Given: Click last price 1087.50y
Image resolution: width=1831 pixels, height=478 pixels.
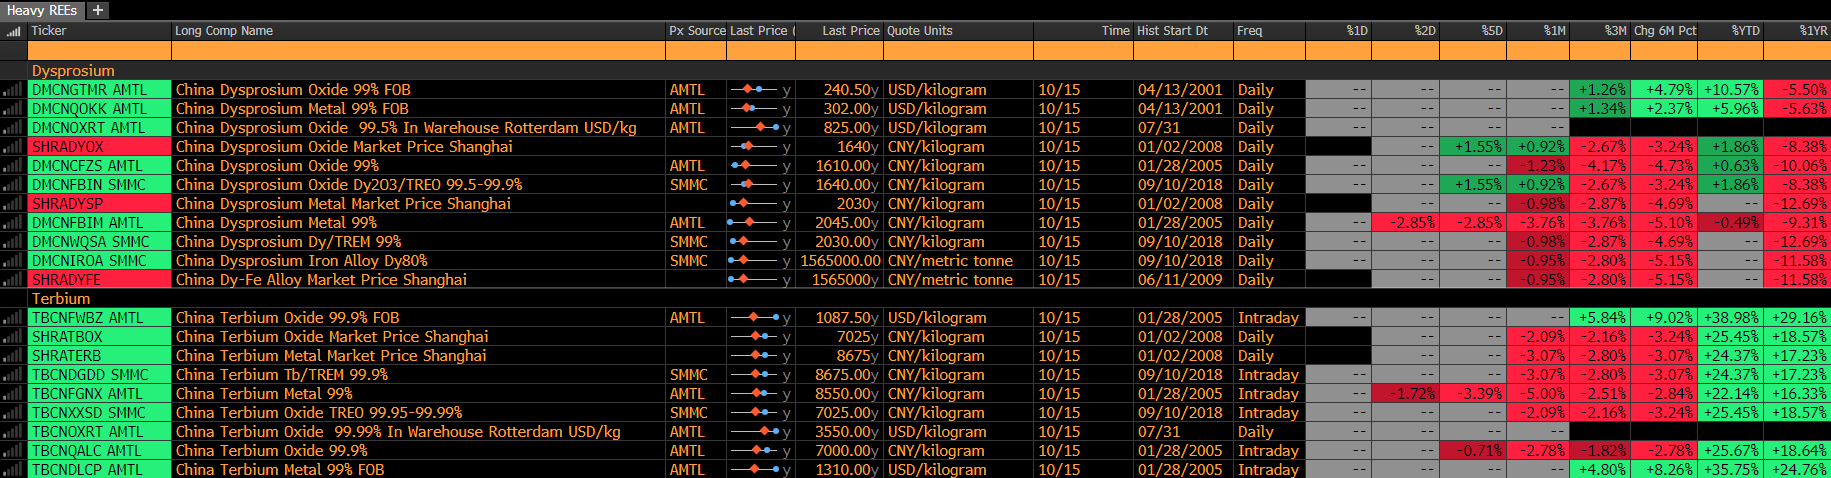Looking at the screenshot, I should click(846, 318).
